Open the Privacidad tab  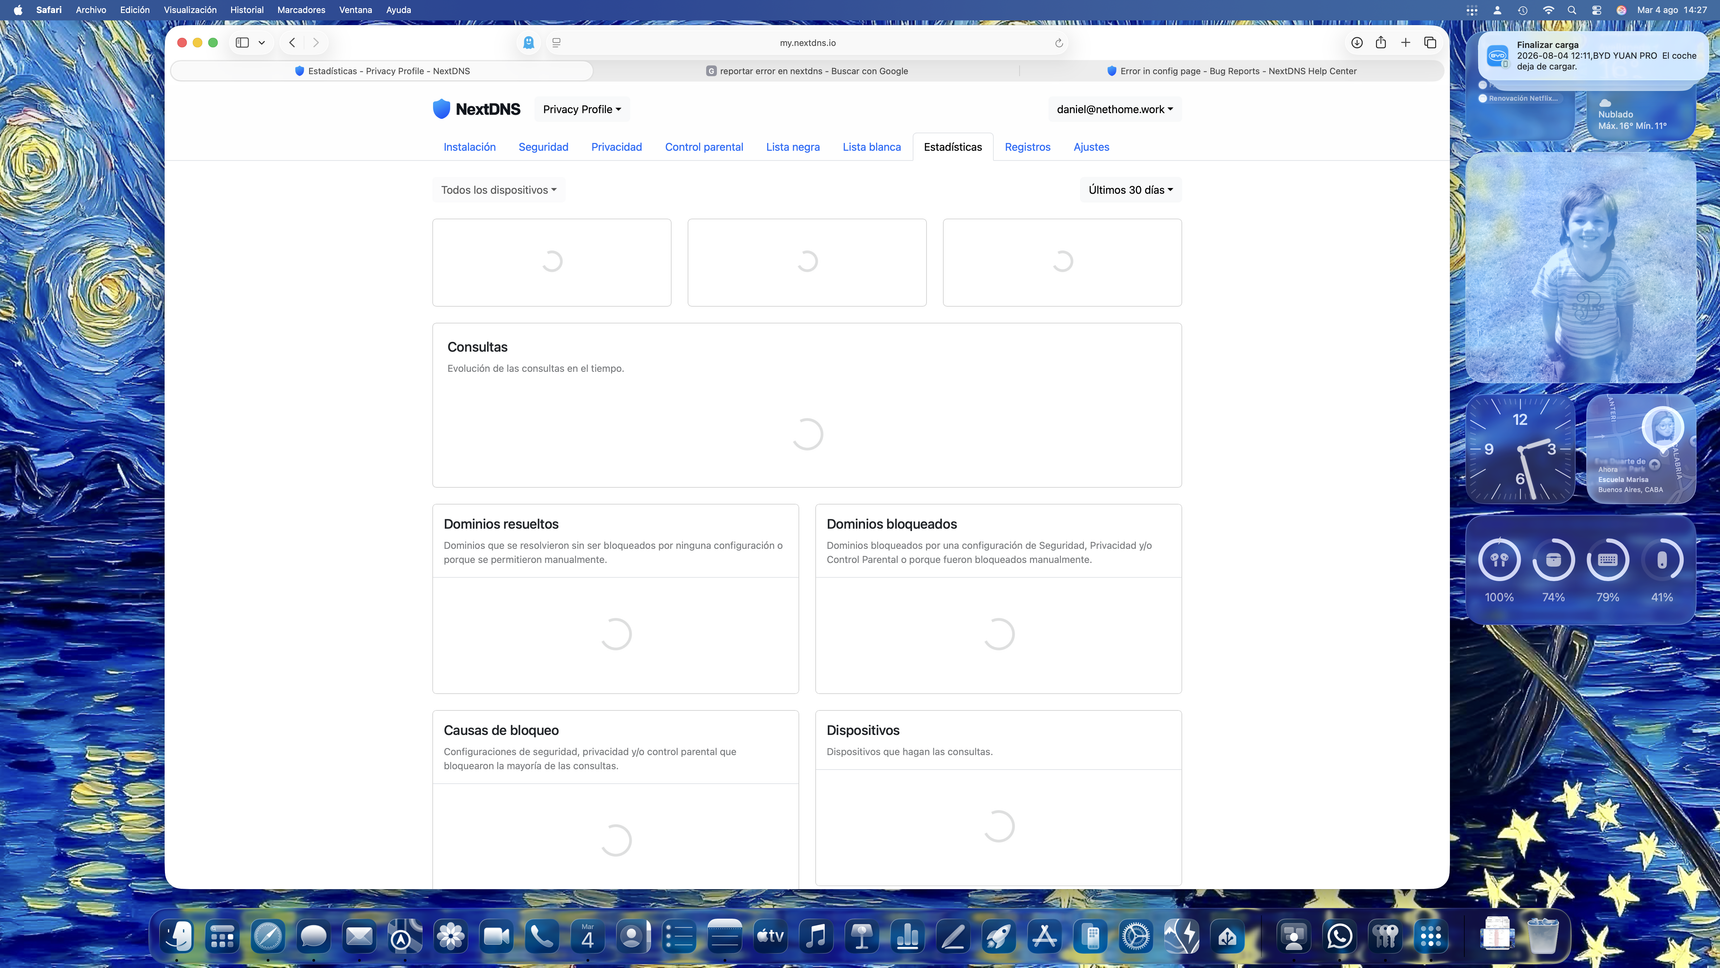pos(616,147)
